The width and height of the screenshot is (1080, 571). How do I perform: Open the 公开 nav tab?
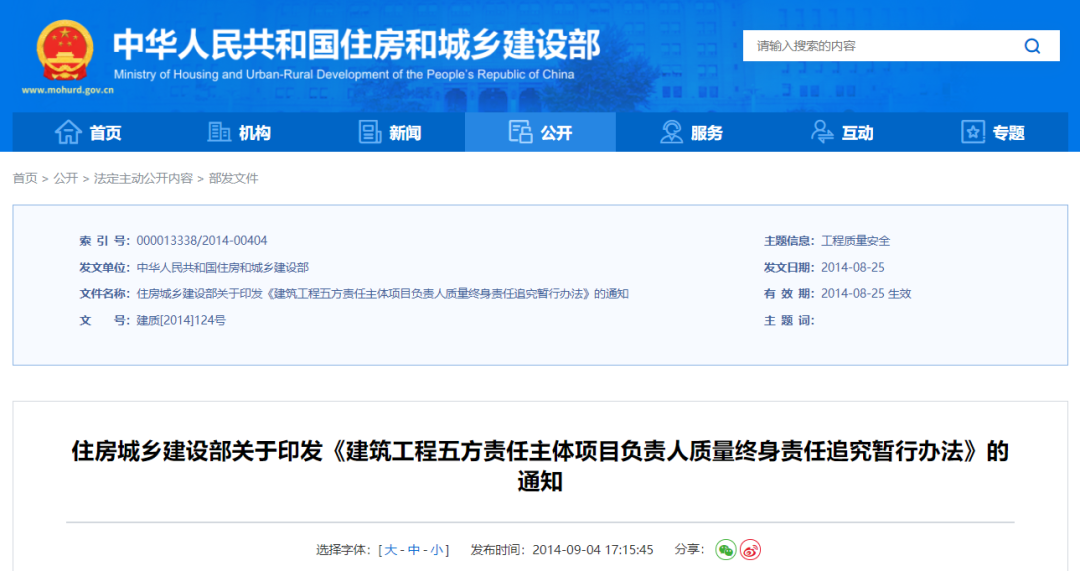[x=541, y=132]
